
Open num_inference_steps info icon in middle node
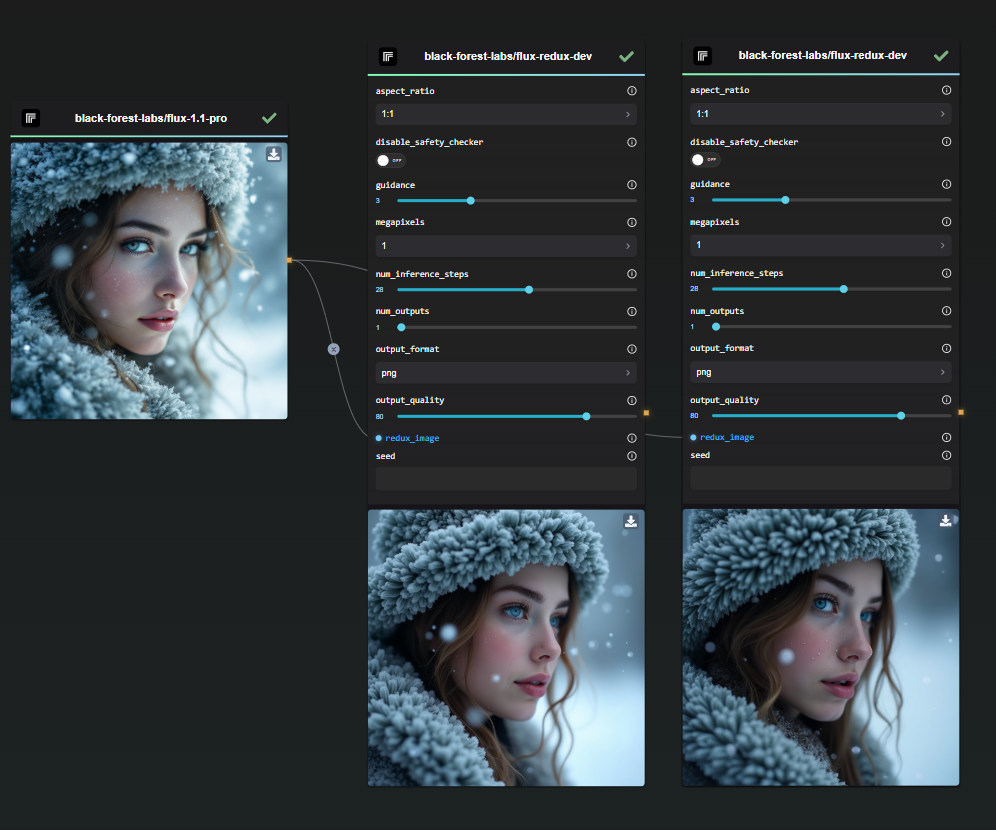[x=631, y=274]
